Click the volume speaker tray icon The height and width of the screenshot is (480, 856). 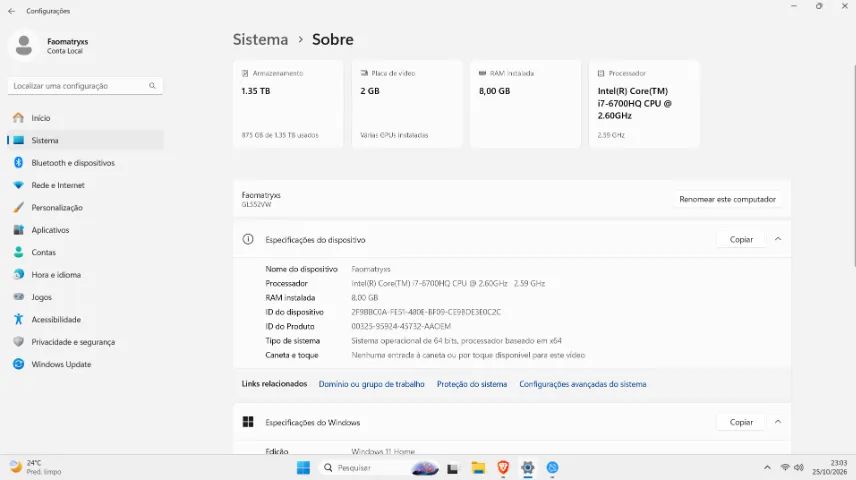(799, 467)
